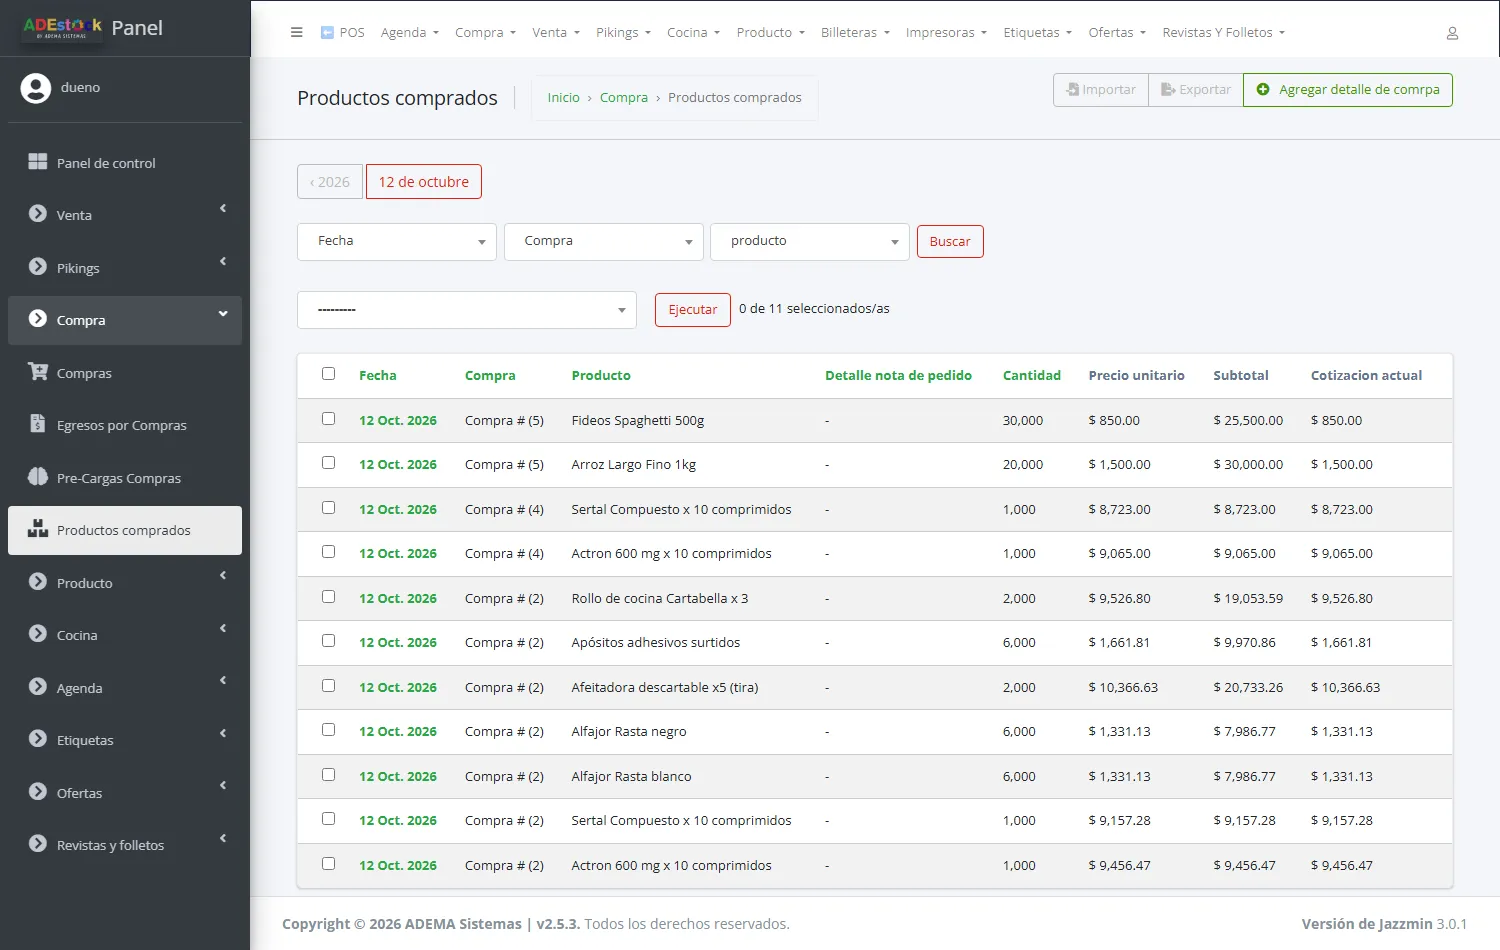Image resolution: width=1500 pixels, height=950 pixels.
Task: Open the Impresoras top menu
Action: 946,33
